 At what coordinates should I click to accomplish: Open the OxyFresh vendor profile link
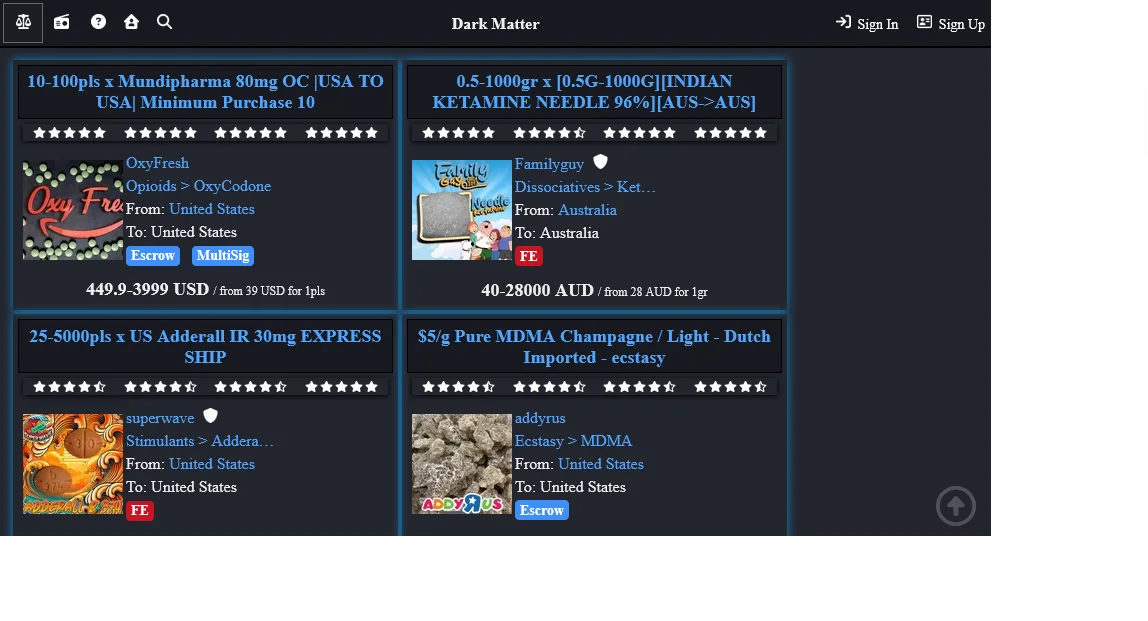157,163
